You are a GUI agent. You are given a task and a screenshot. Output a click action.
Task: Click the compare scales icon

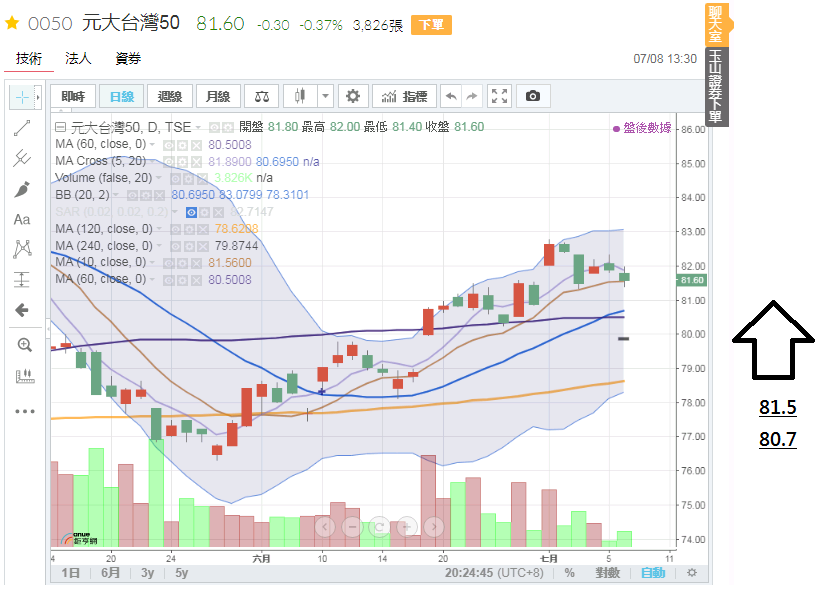pos(261,96)
